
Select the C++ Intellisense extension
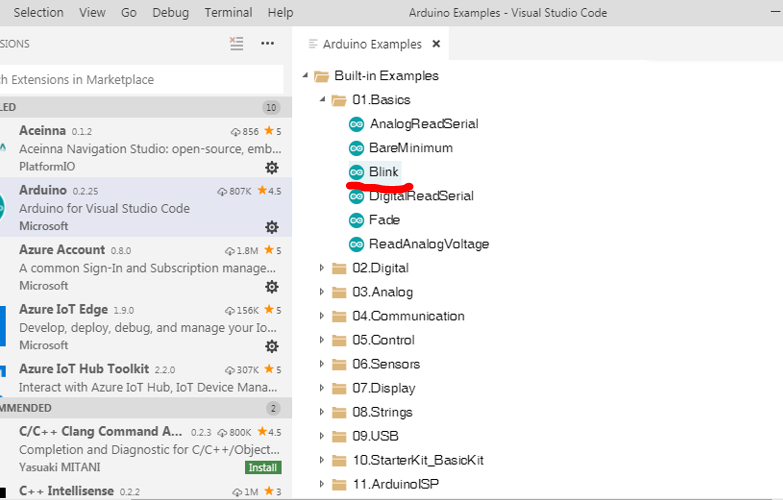pos(146,491)
